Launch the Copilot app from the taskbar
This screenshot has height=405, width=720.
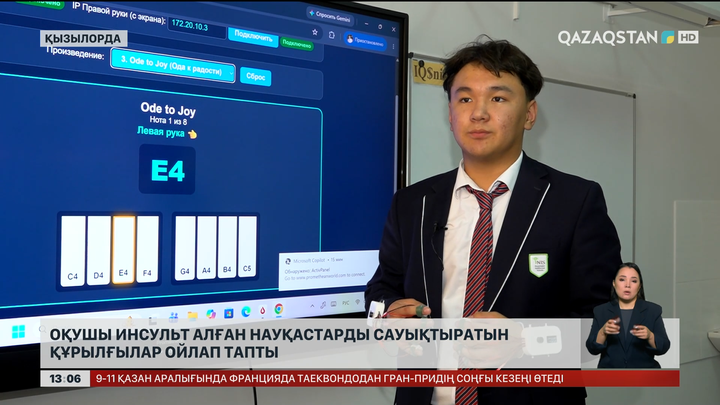pyautogui.click(x=211, y=314)
